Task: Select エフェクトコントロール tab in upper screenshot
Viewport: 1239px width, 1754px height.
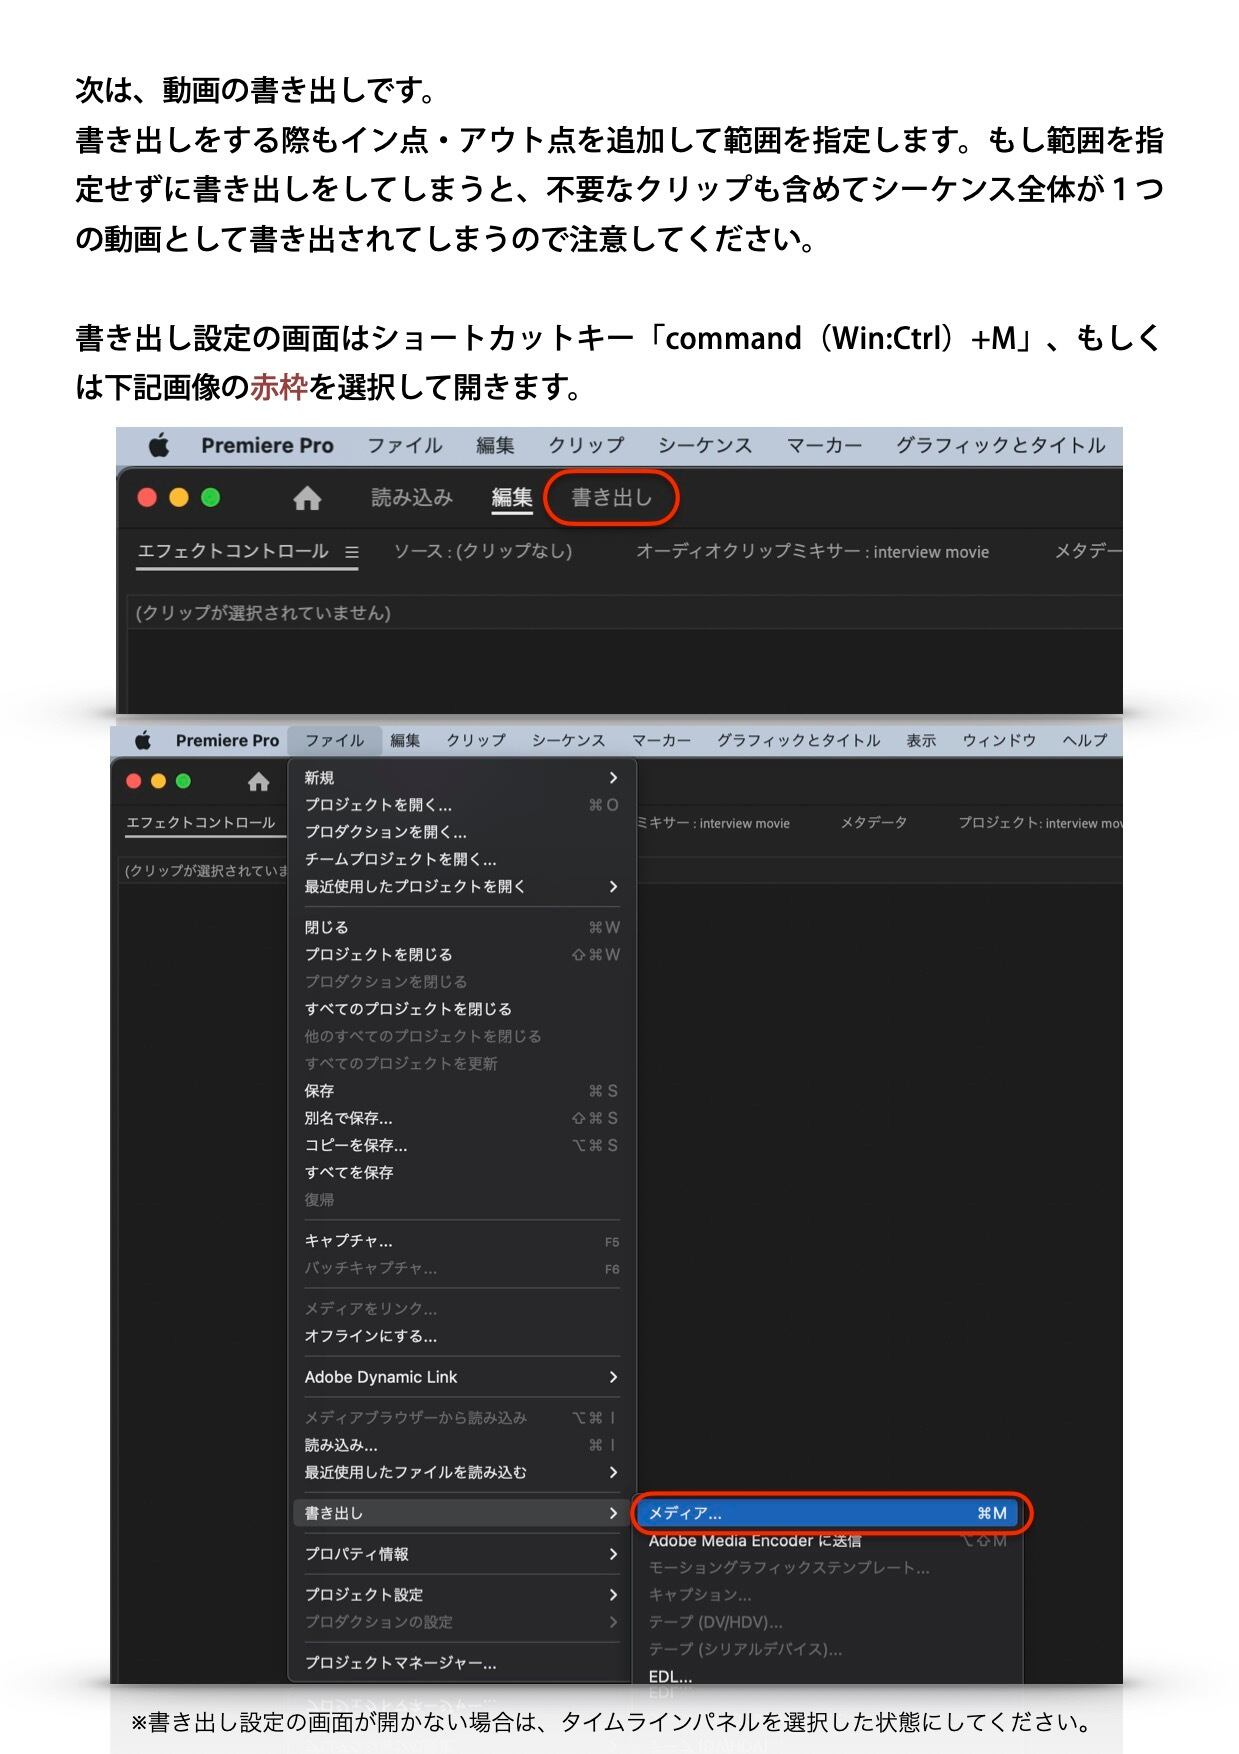Action: (233, 552)
